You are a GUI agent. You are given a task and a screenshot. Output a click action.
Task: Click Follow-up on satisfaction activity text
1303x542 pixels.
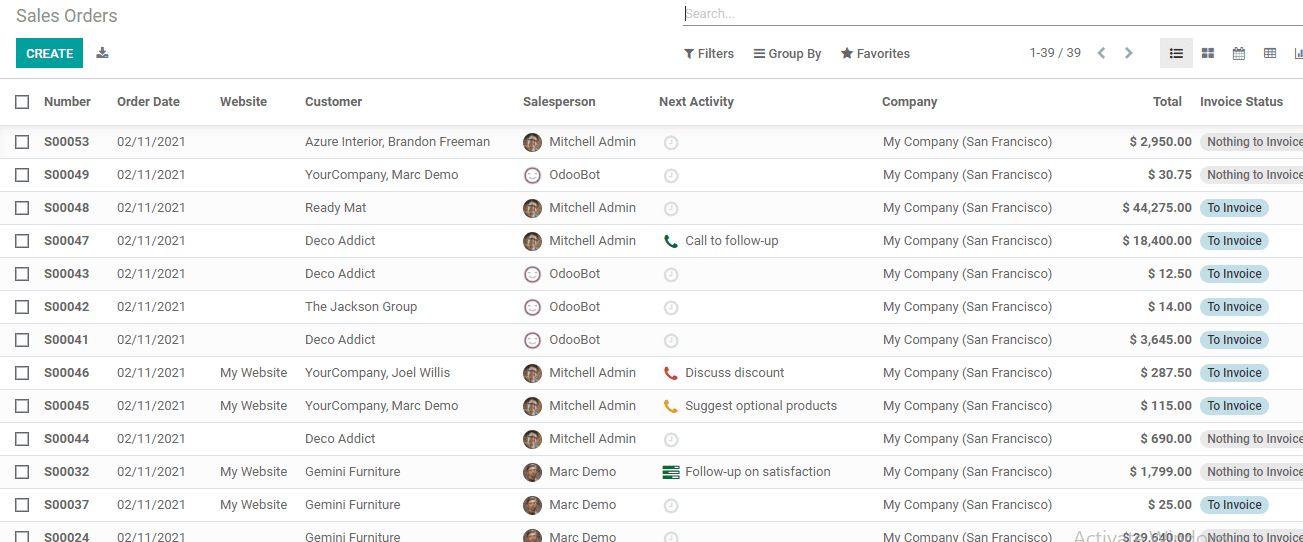pos(758,472)
